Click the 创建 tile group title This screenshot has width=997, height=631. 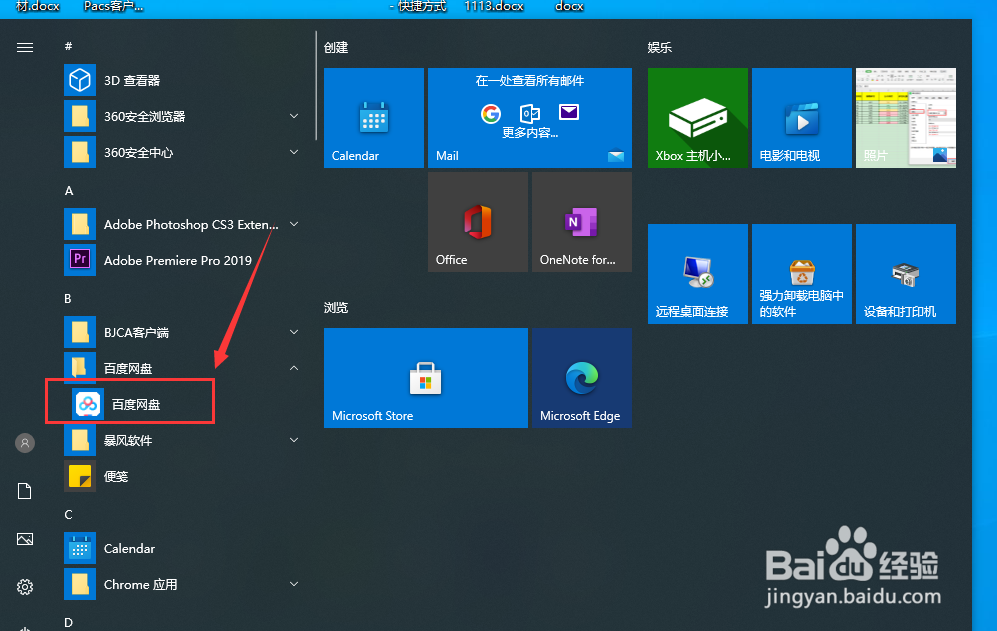pos(336,48)
